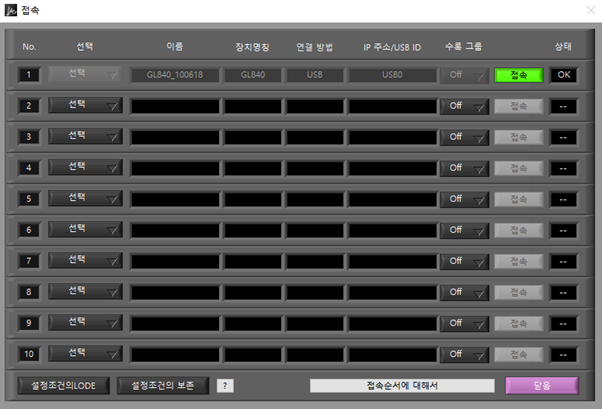Click the 설정조건의LODE button
The image size is (602, 409).
point(63,386)
